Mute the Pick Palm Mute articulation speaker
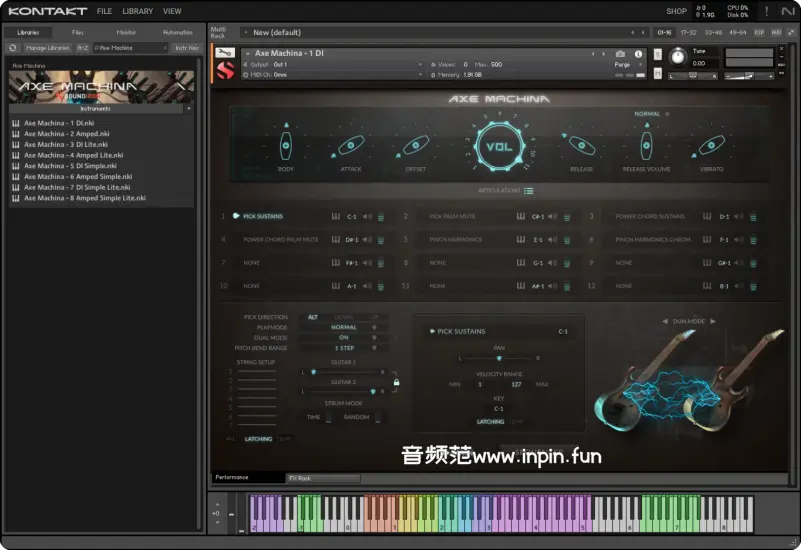Image resolution: width=801 pixels, height=550 pixels. pos(553,216)
